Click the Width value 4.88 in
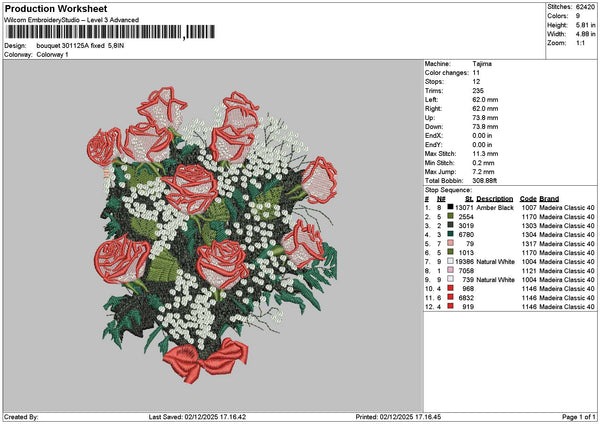Viewport: 600px width, 424px height. pos(585,34)
